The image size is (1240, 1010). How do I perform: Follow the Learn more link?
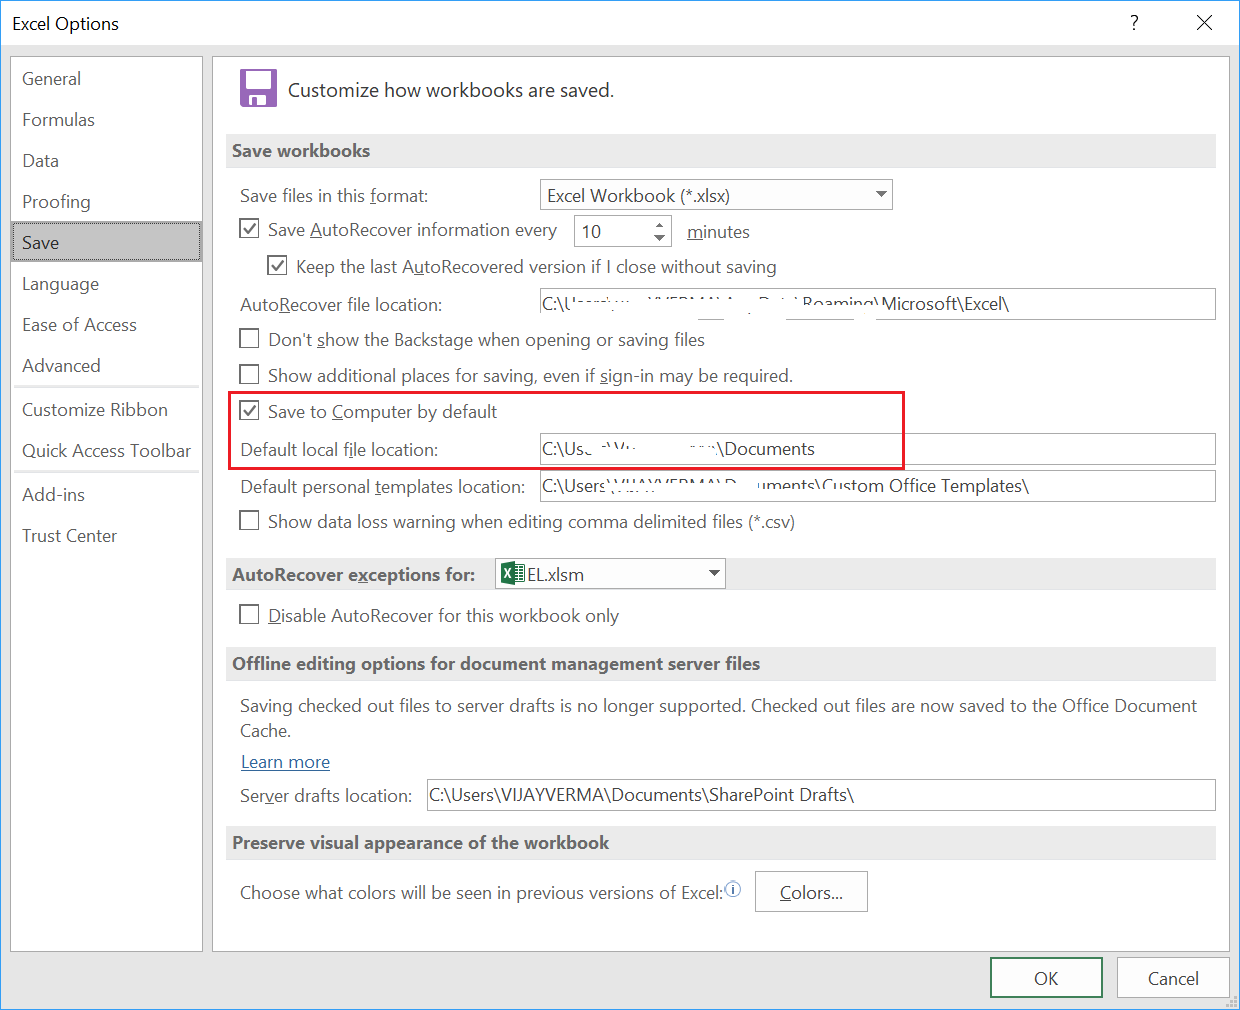point(285,761)
